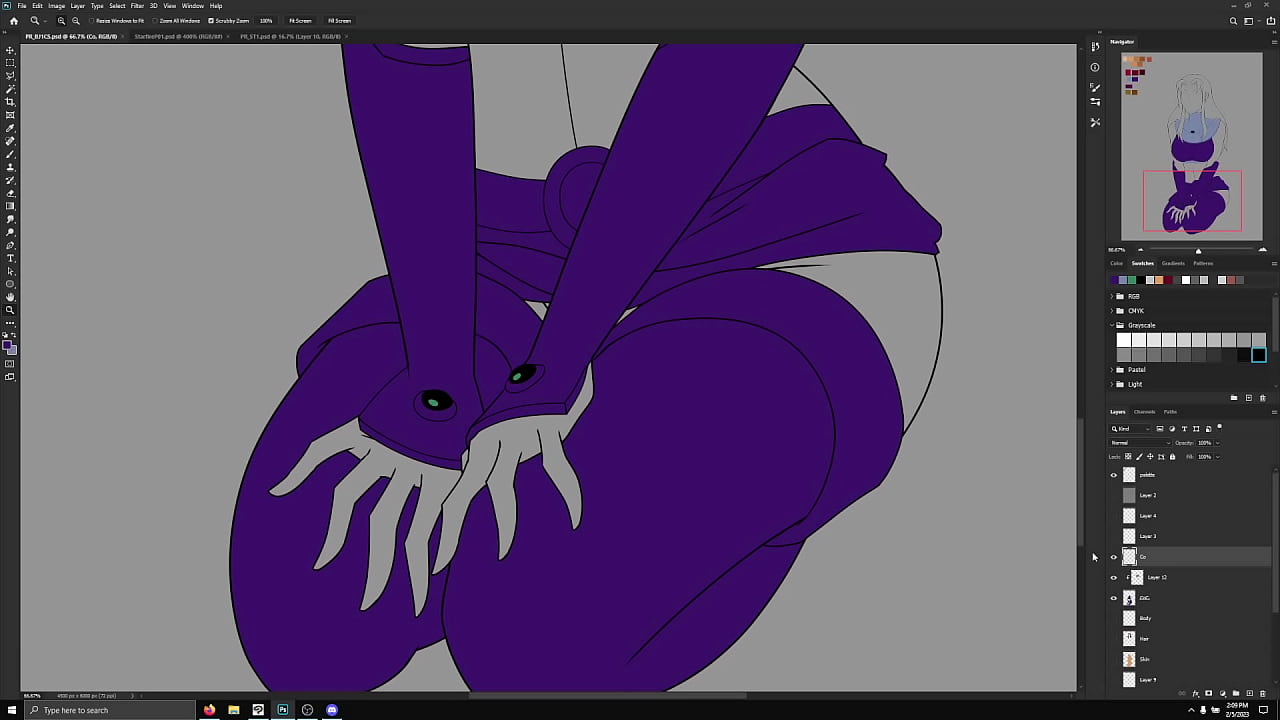This screenshot has height=720, width=1280.
Task: Expand the RGB swatch group
Action: 1112,297
